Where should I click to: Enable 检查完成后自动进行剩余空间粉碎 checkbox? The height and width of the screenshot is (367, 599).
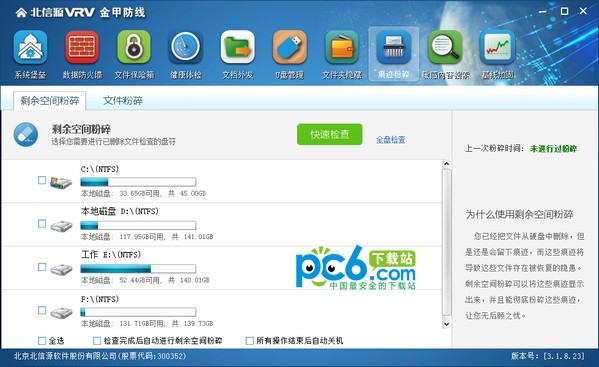97,341
